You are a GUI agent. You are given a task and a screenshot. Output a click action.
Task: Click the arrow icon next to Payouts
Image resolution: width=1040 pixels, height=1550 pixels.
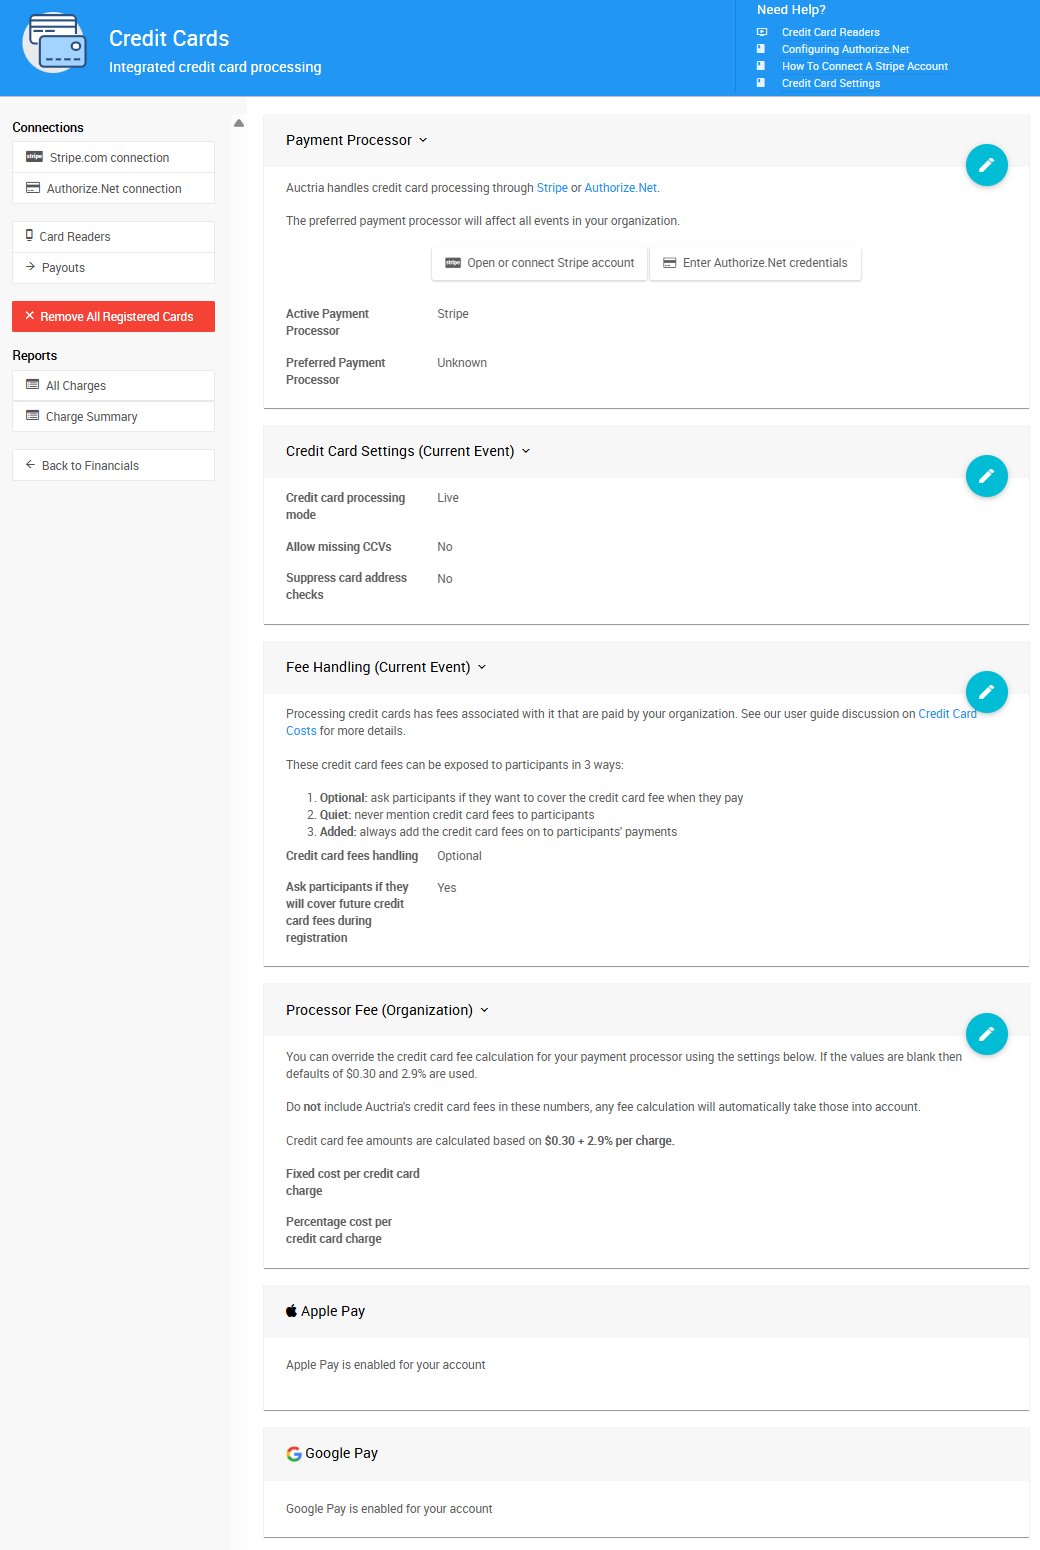point(28,267)
